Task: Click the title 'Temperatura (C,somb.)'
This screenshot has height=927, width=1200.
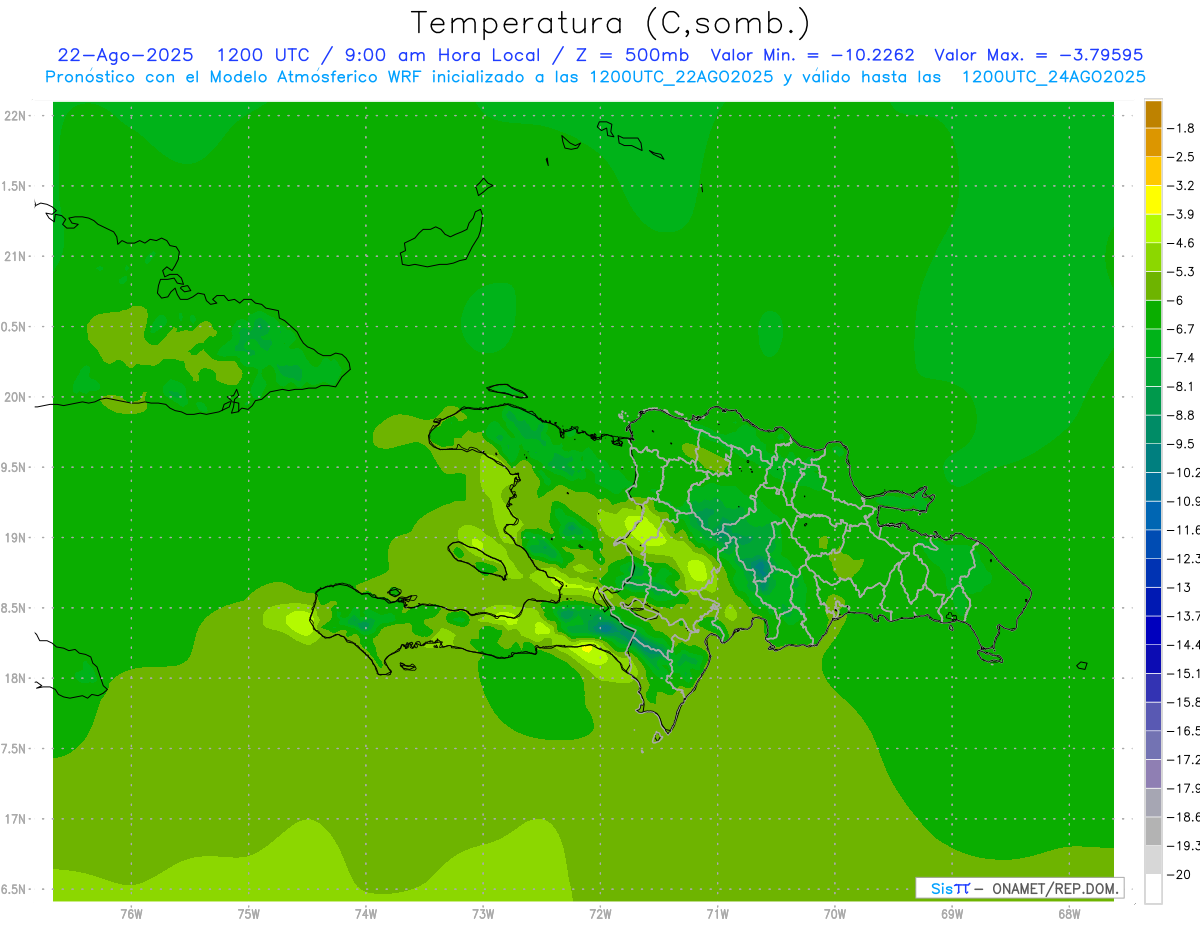Action: tap(611, 23)
